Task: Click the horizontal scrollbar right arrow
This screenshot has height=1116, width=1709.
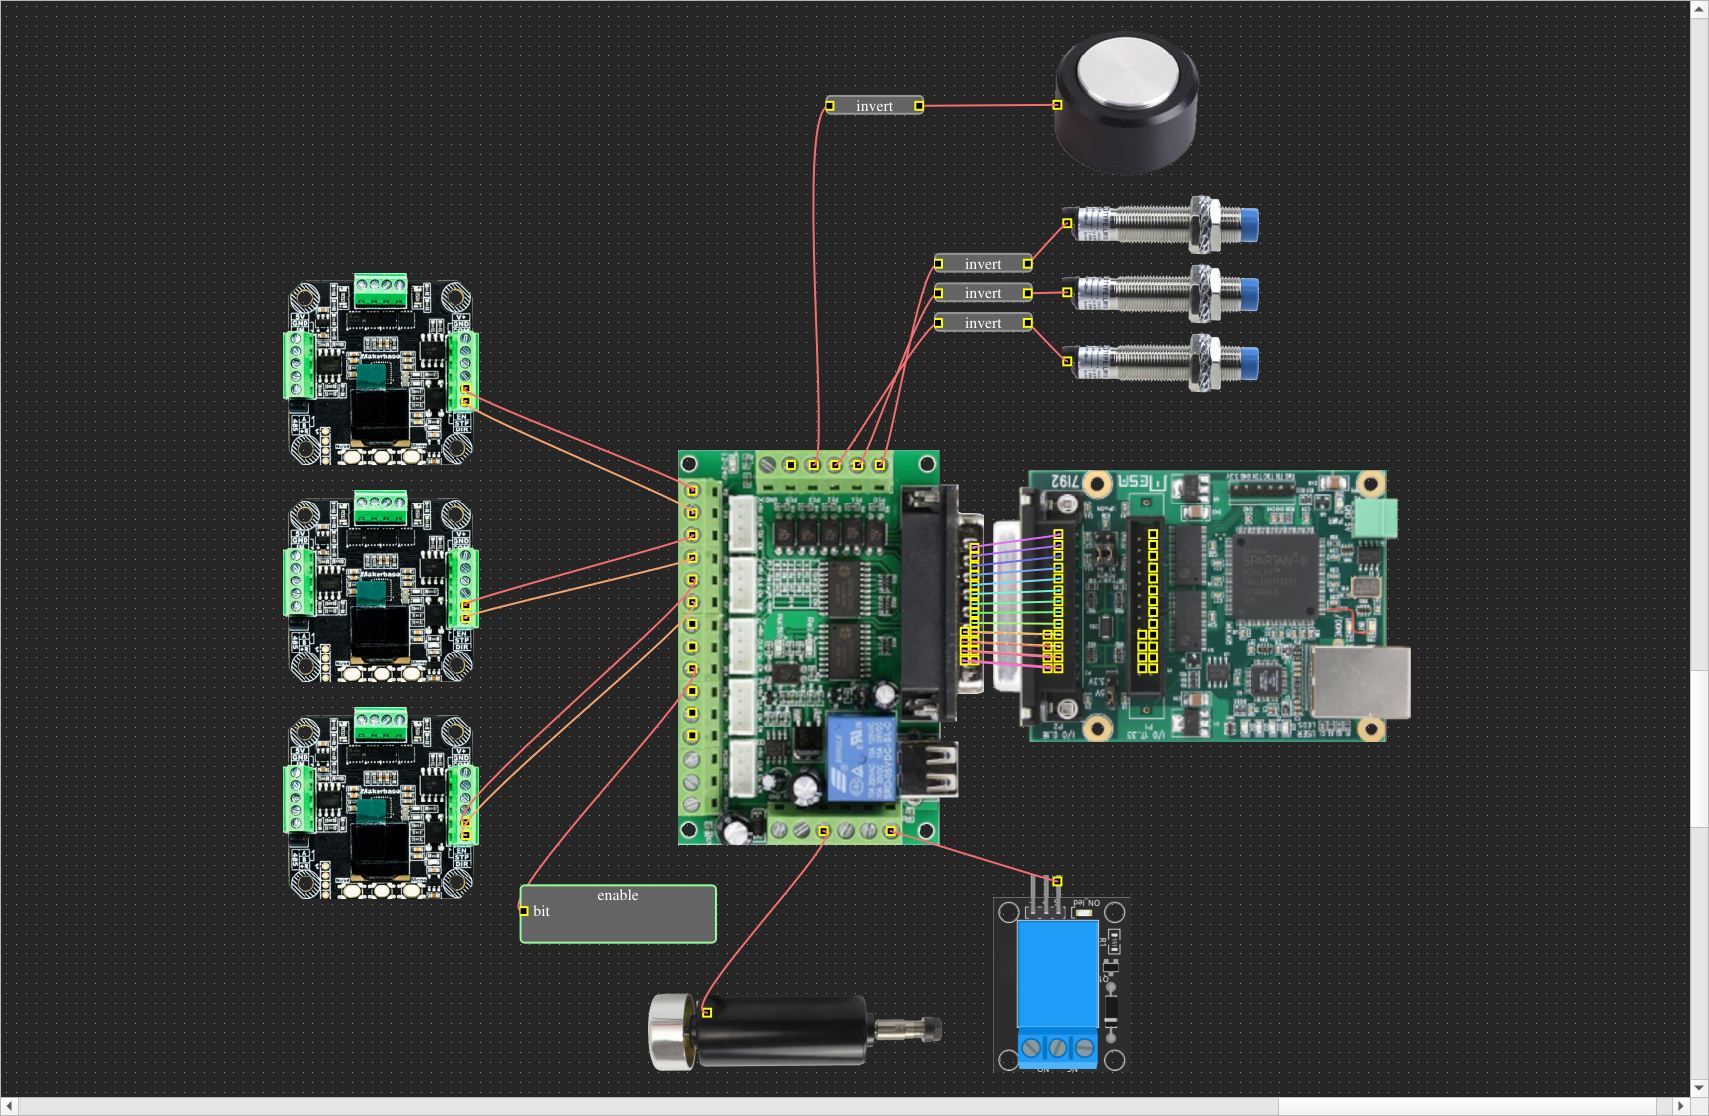Action: pyautogui.click(x=1680, y=1106)
